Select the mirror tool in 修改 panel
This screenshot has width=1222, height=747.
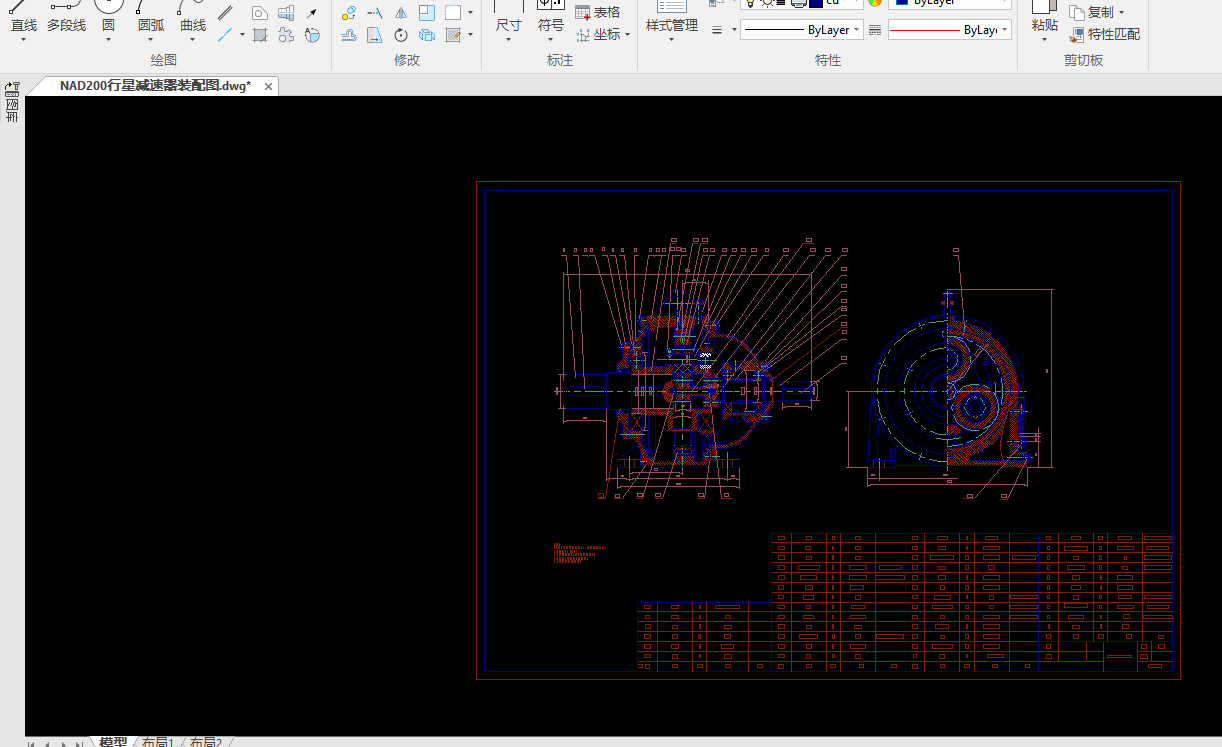point(400,13)
